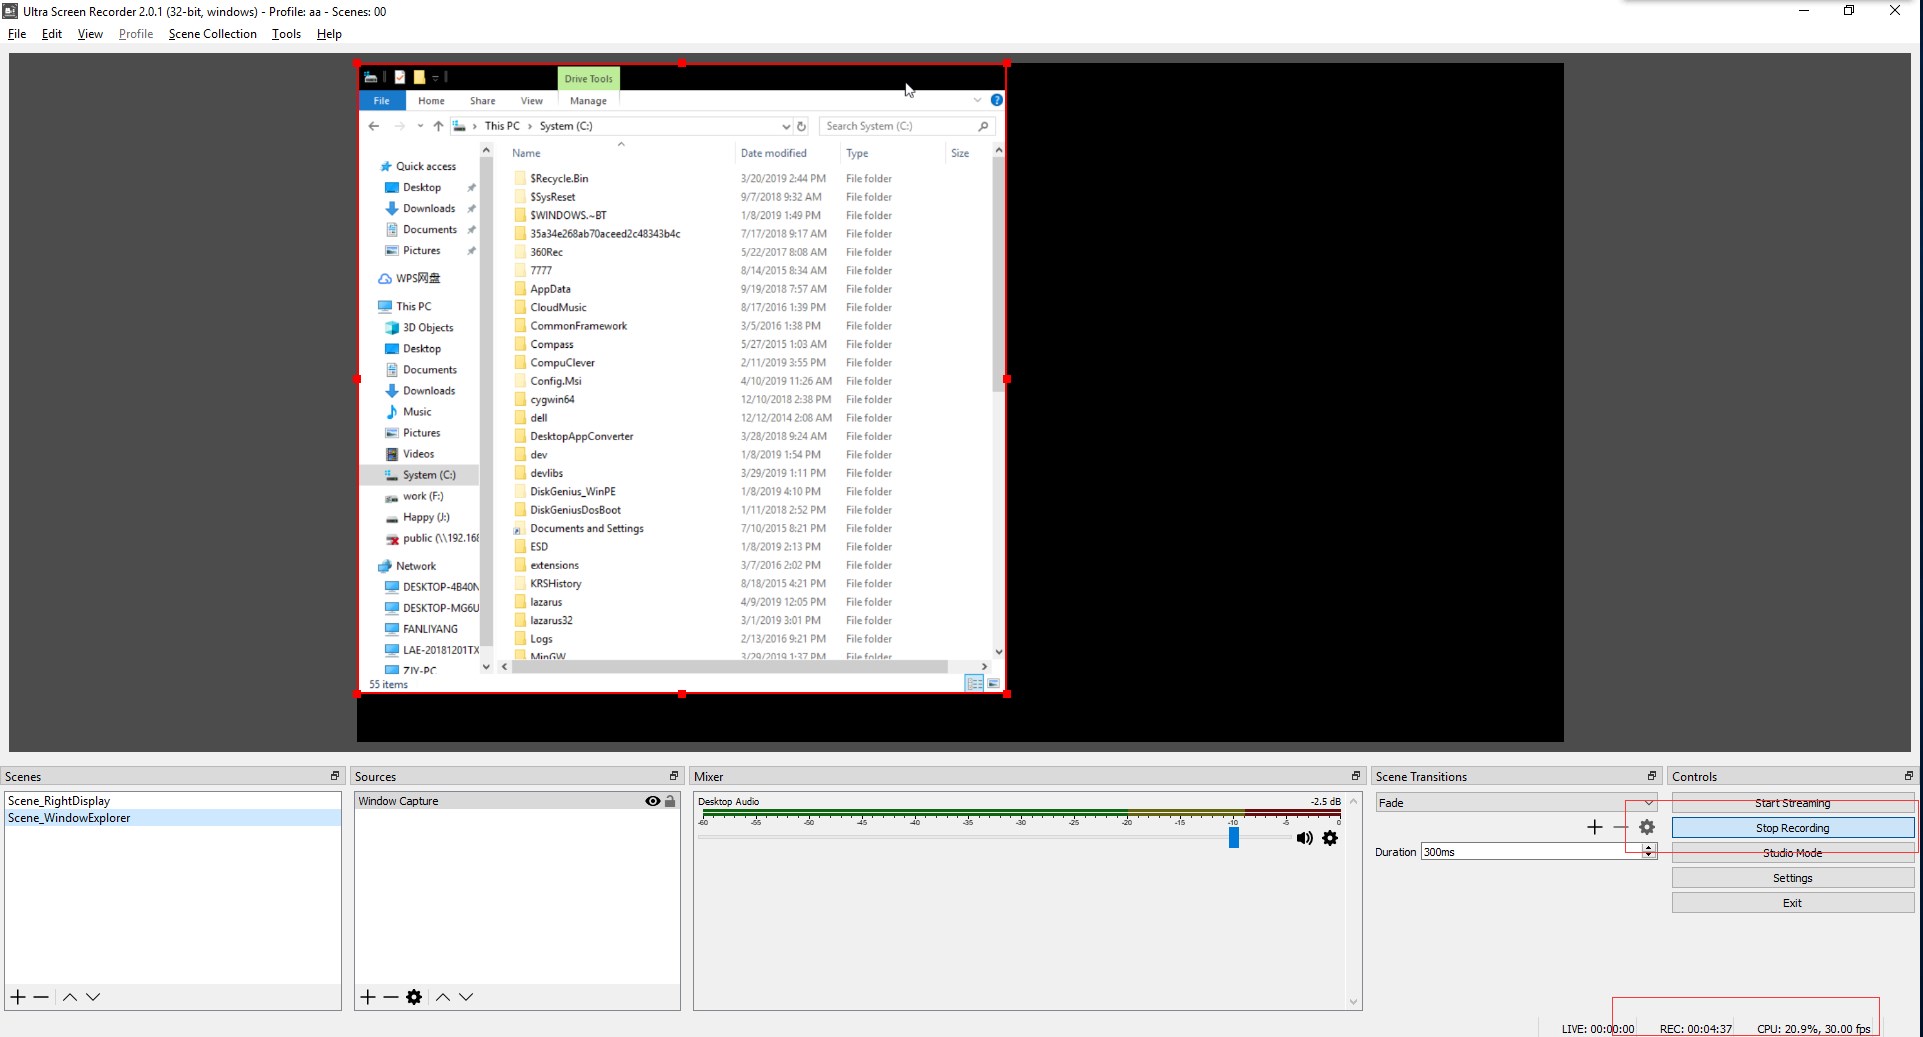1923x1037 pixels.
Task: Open the Settings button in Controls
Action: (1793, 878)
